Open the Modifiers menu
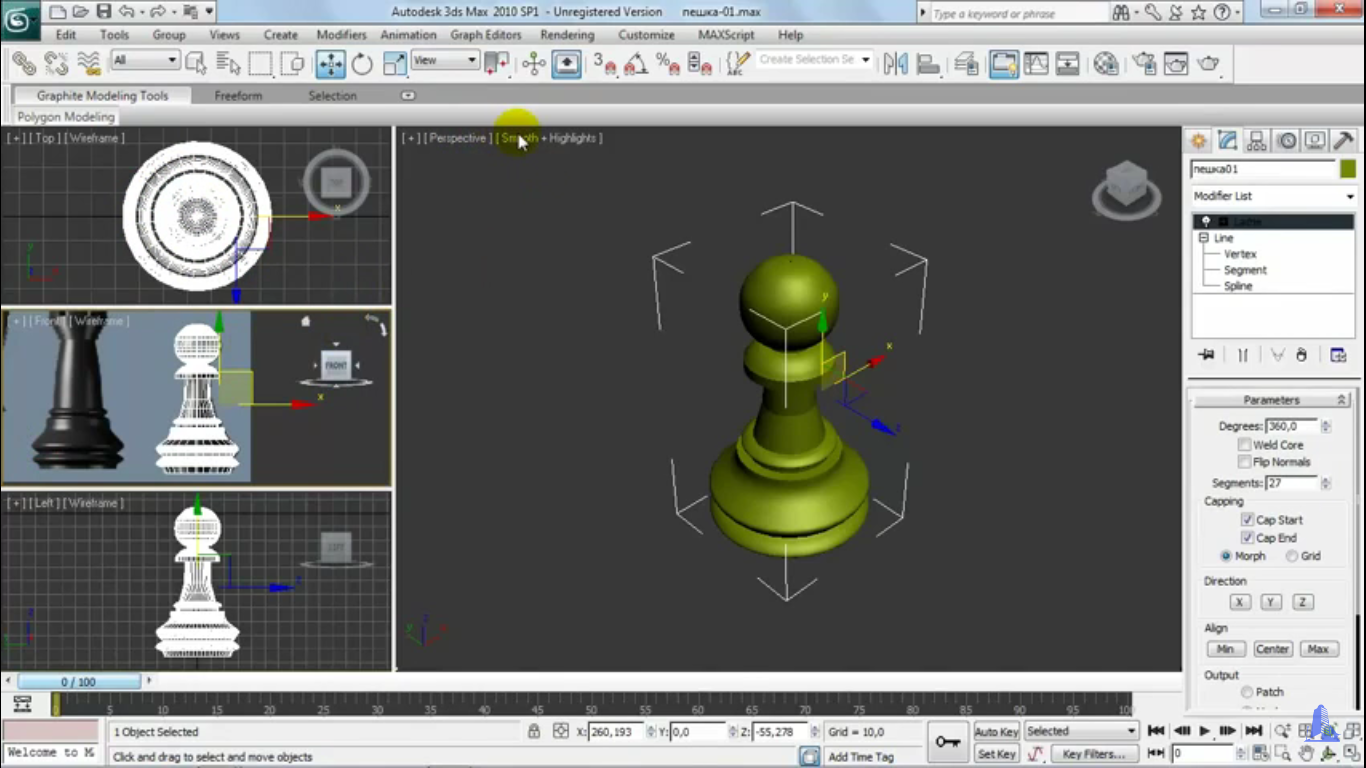This screenshot has width=1366, height=768. 341,35
